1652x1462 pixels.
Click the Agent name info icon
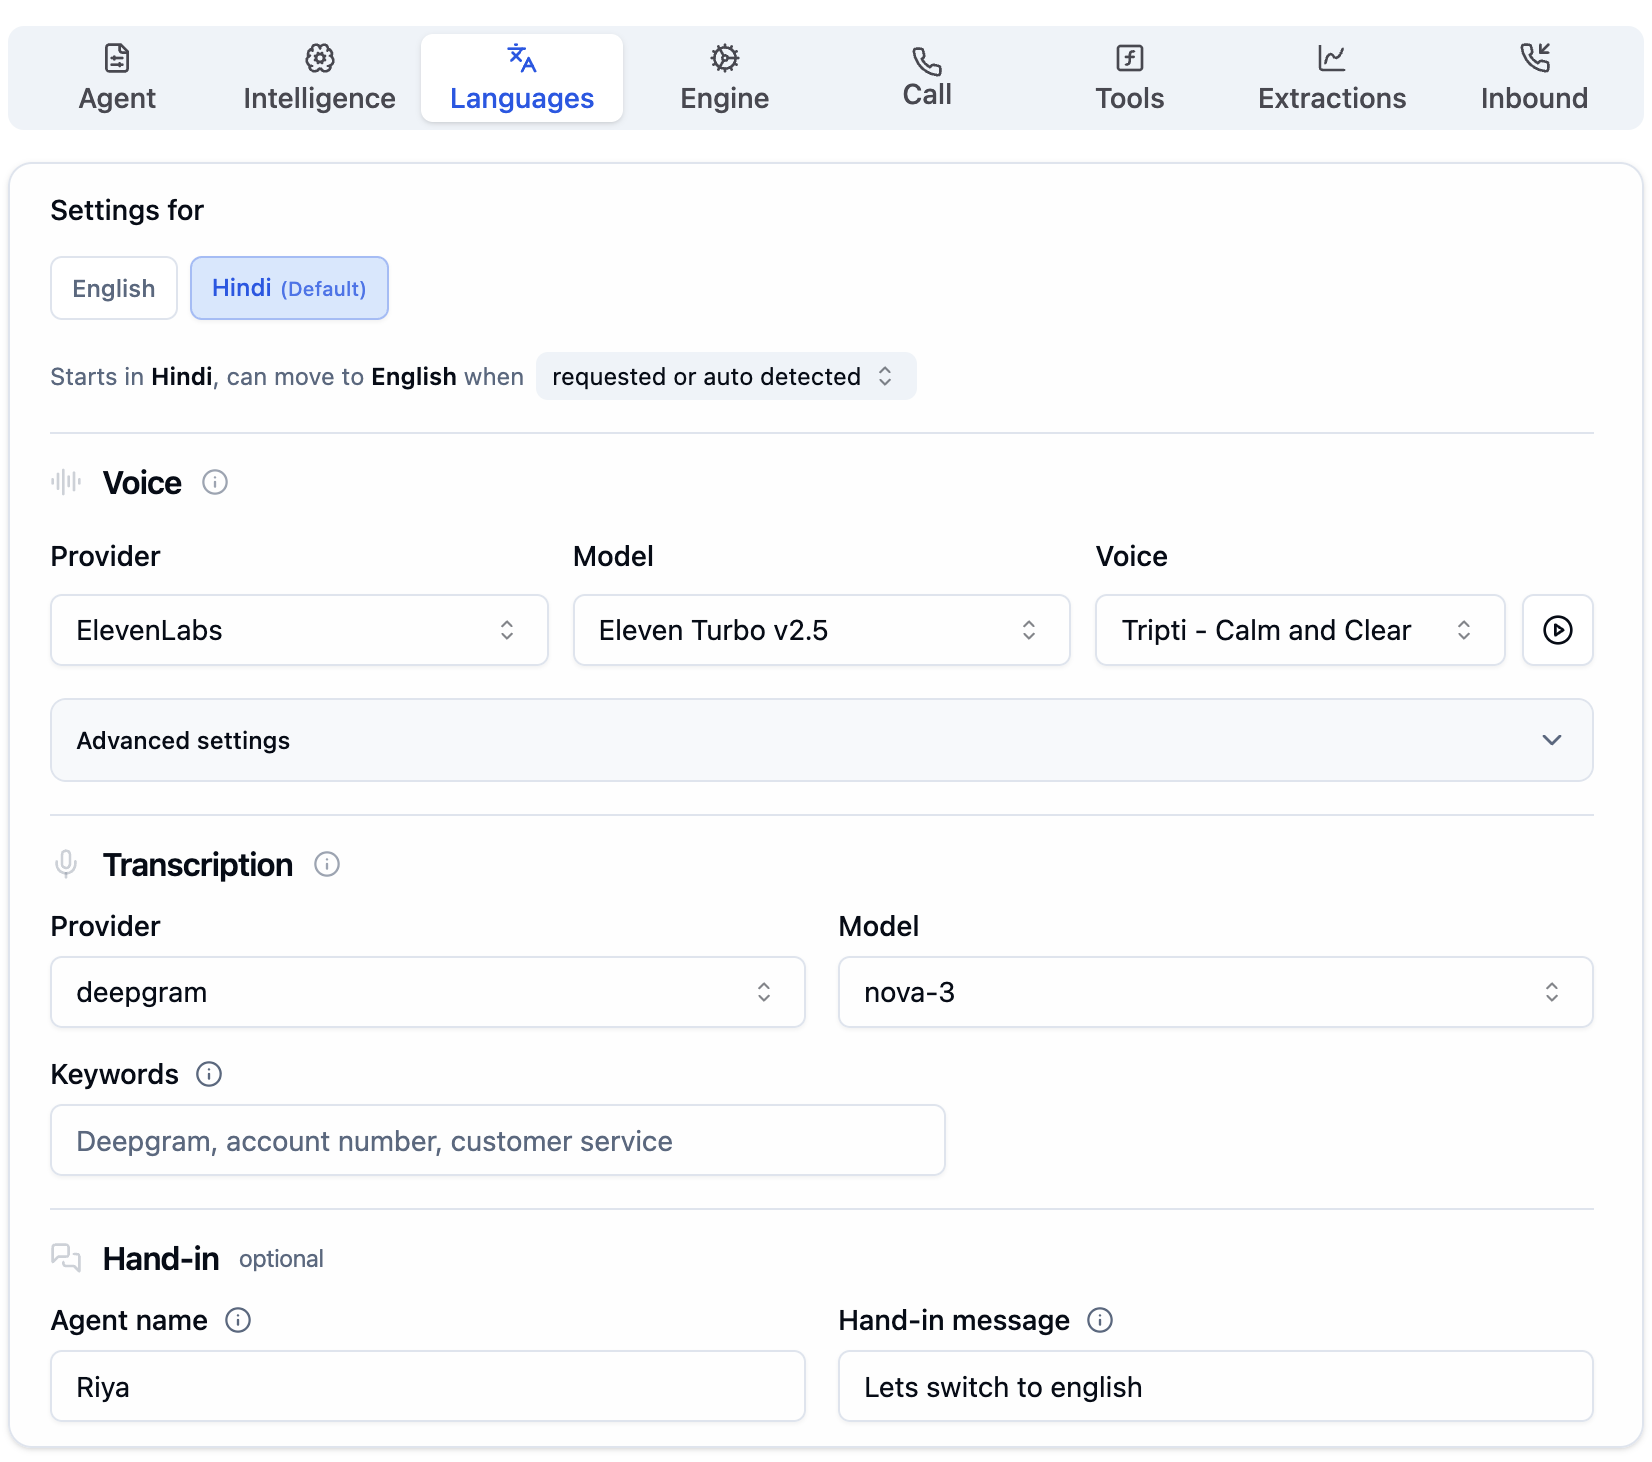(238, 1320)
